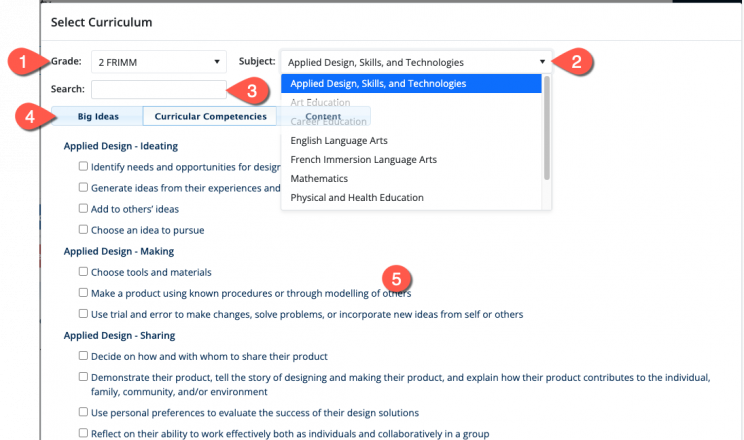
Task: Click the 'Applied Design - Making' heading
Action: (119, 251)
